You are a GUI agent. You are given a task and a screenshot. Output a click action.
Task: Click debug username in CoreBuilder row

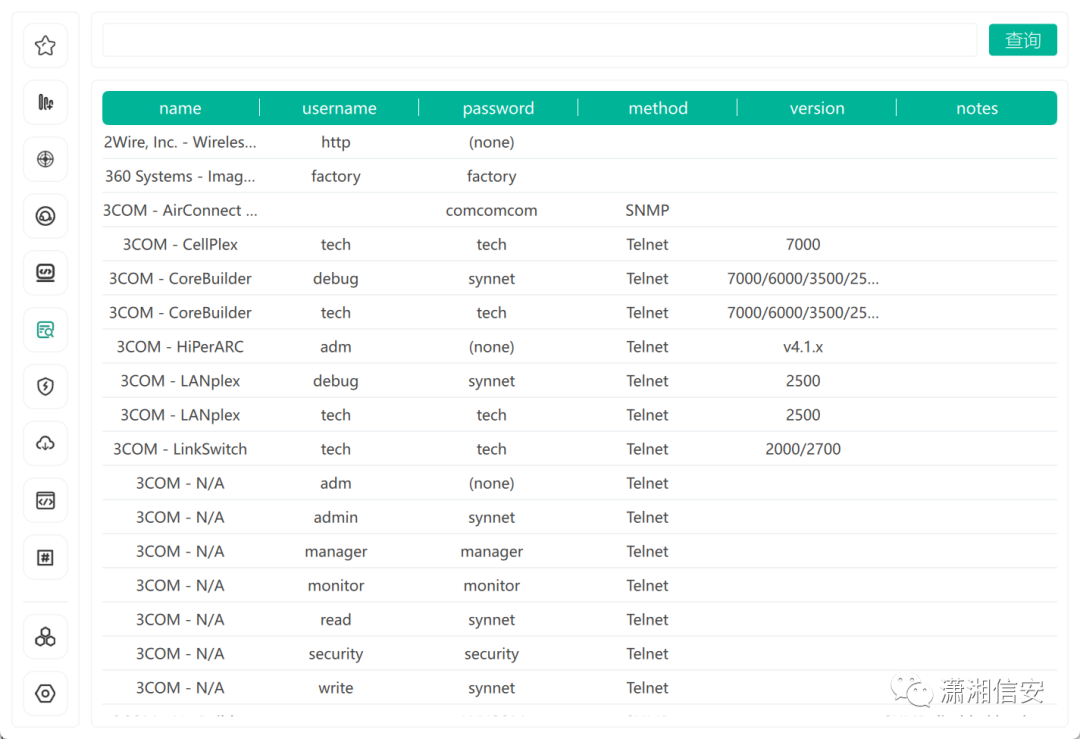click(335, 279)
